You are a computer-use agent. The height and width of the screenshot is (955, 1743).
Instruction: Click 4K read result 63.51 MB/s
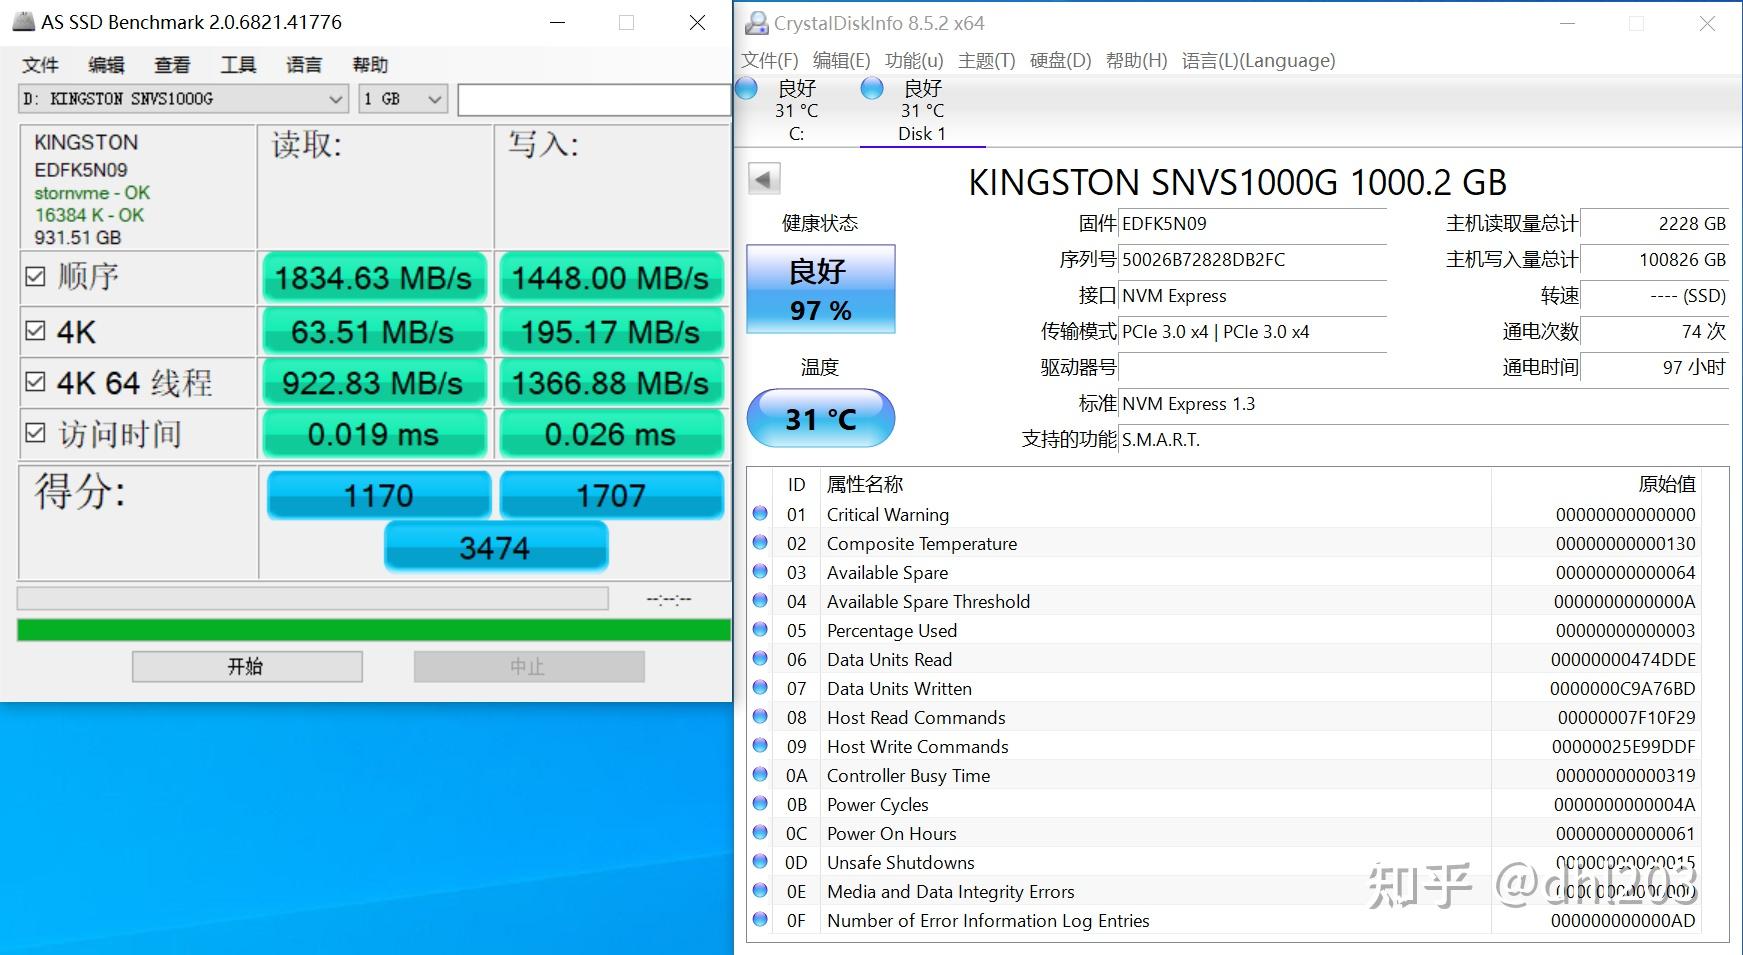coord(373,331)
